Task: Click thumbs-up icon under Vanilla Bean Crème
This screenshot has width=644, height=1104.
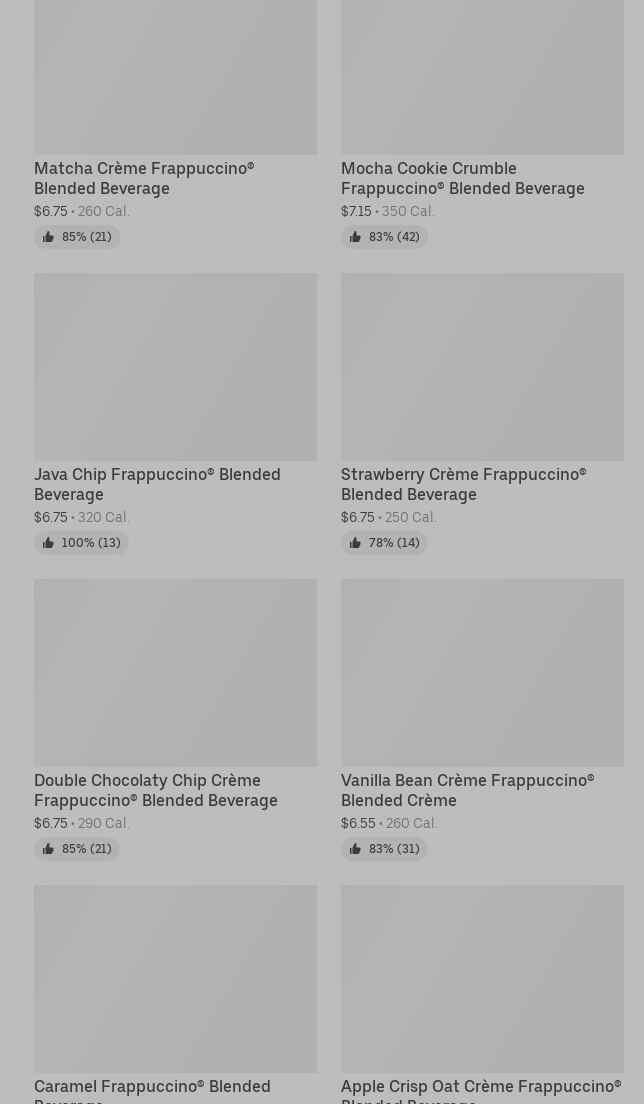Action: 355,849
